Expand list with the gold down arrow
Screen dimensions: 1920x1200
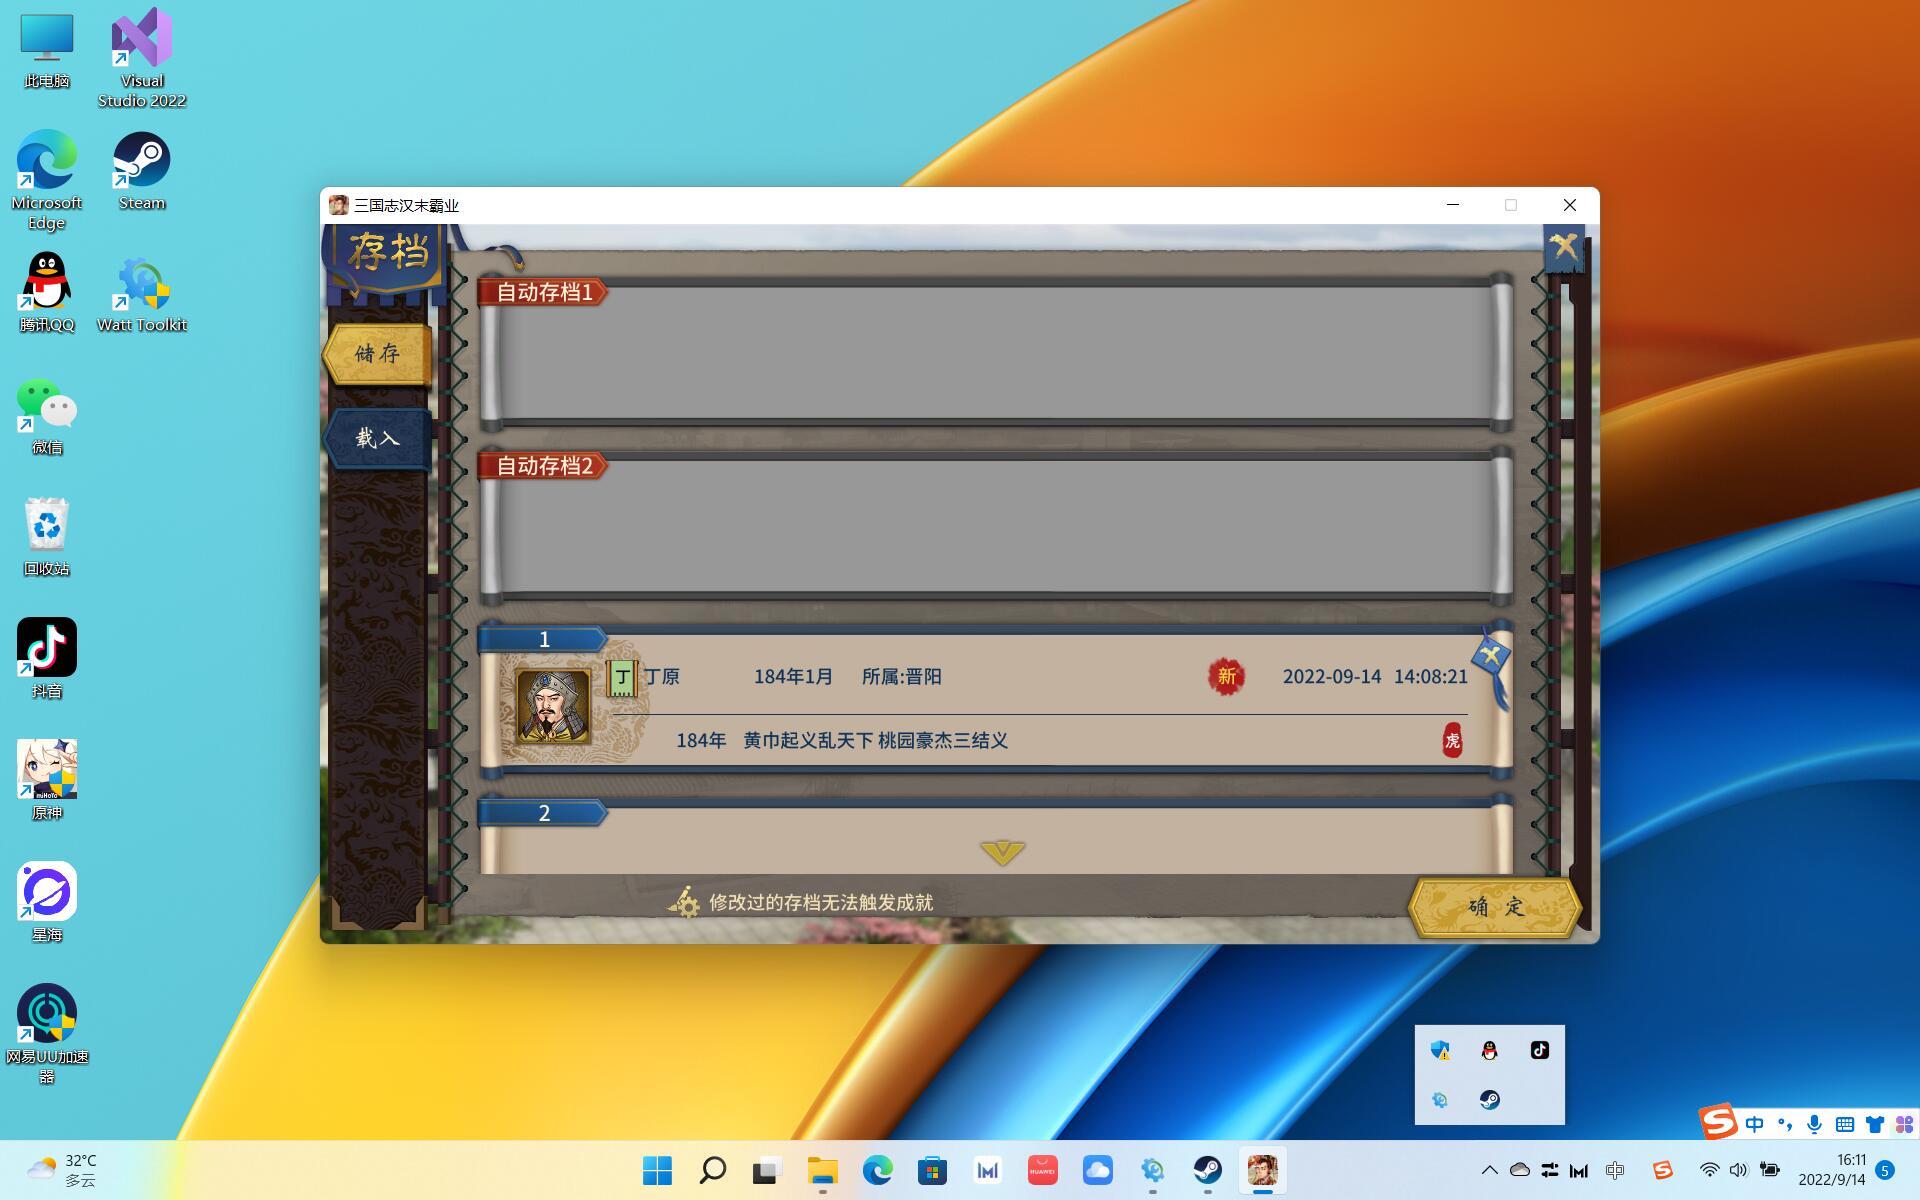tap(1002, 852)
